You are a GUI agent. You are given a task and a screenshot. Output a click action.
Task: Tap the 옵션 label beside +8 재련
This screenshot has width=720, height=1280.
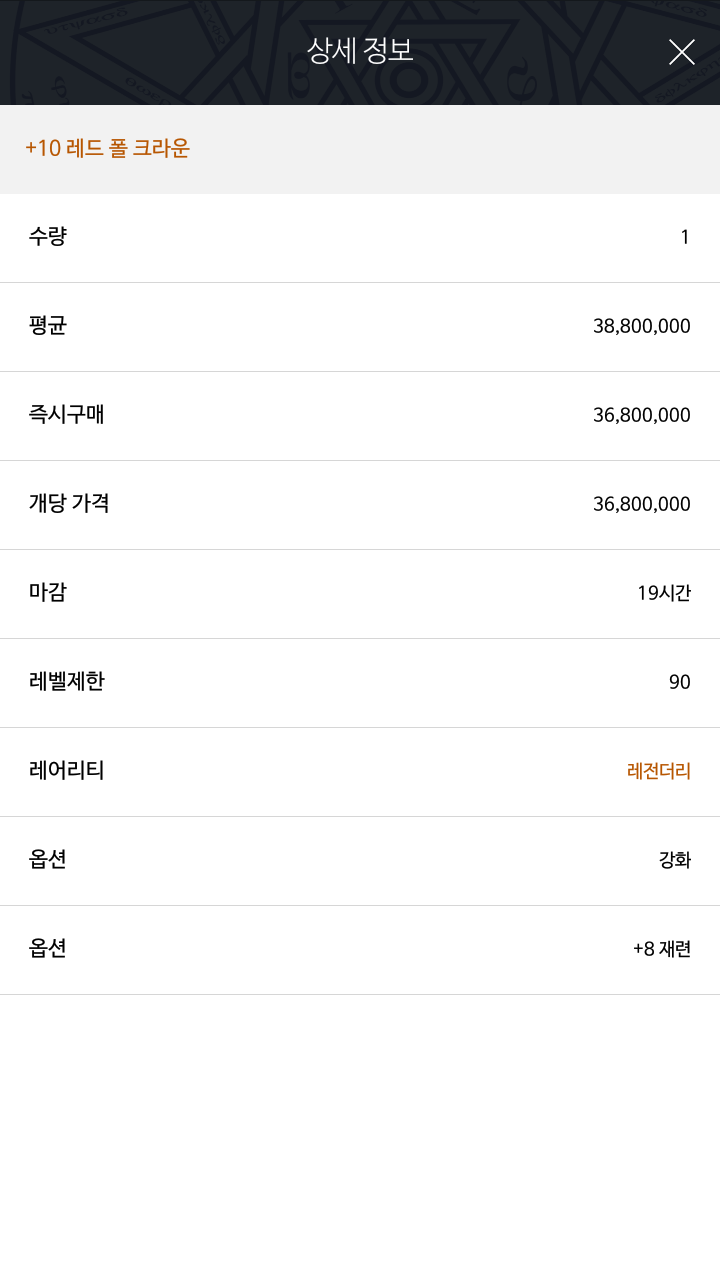(48, 949)
